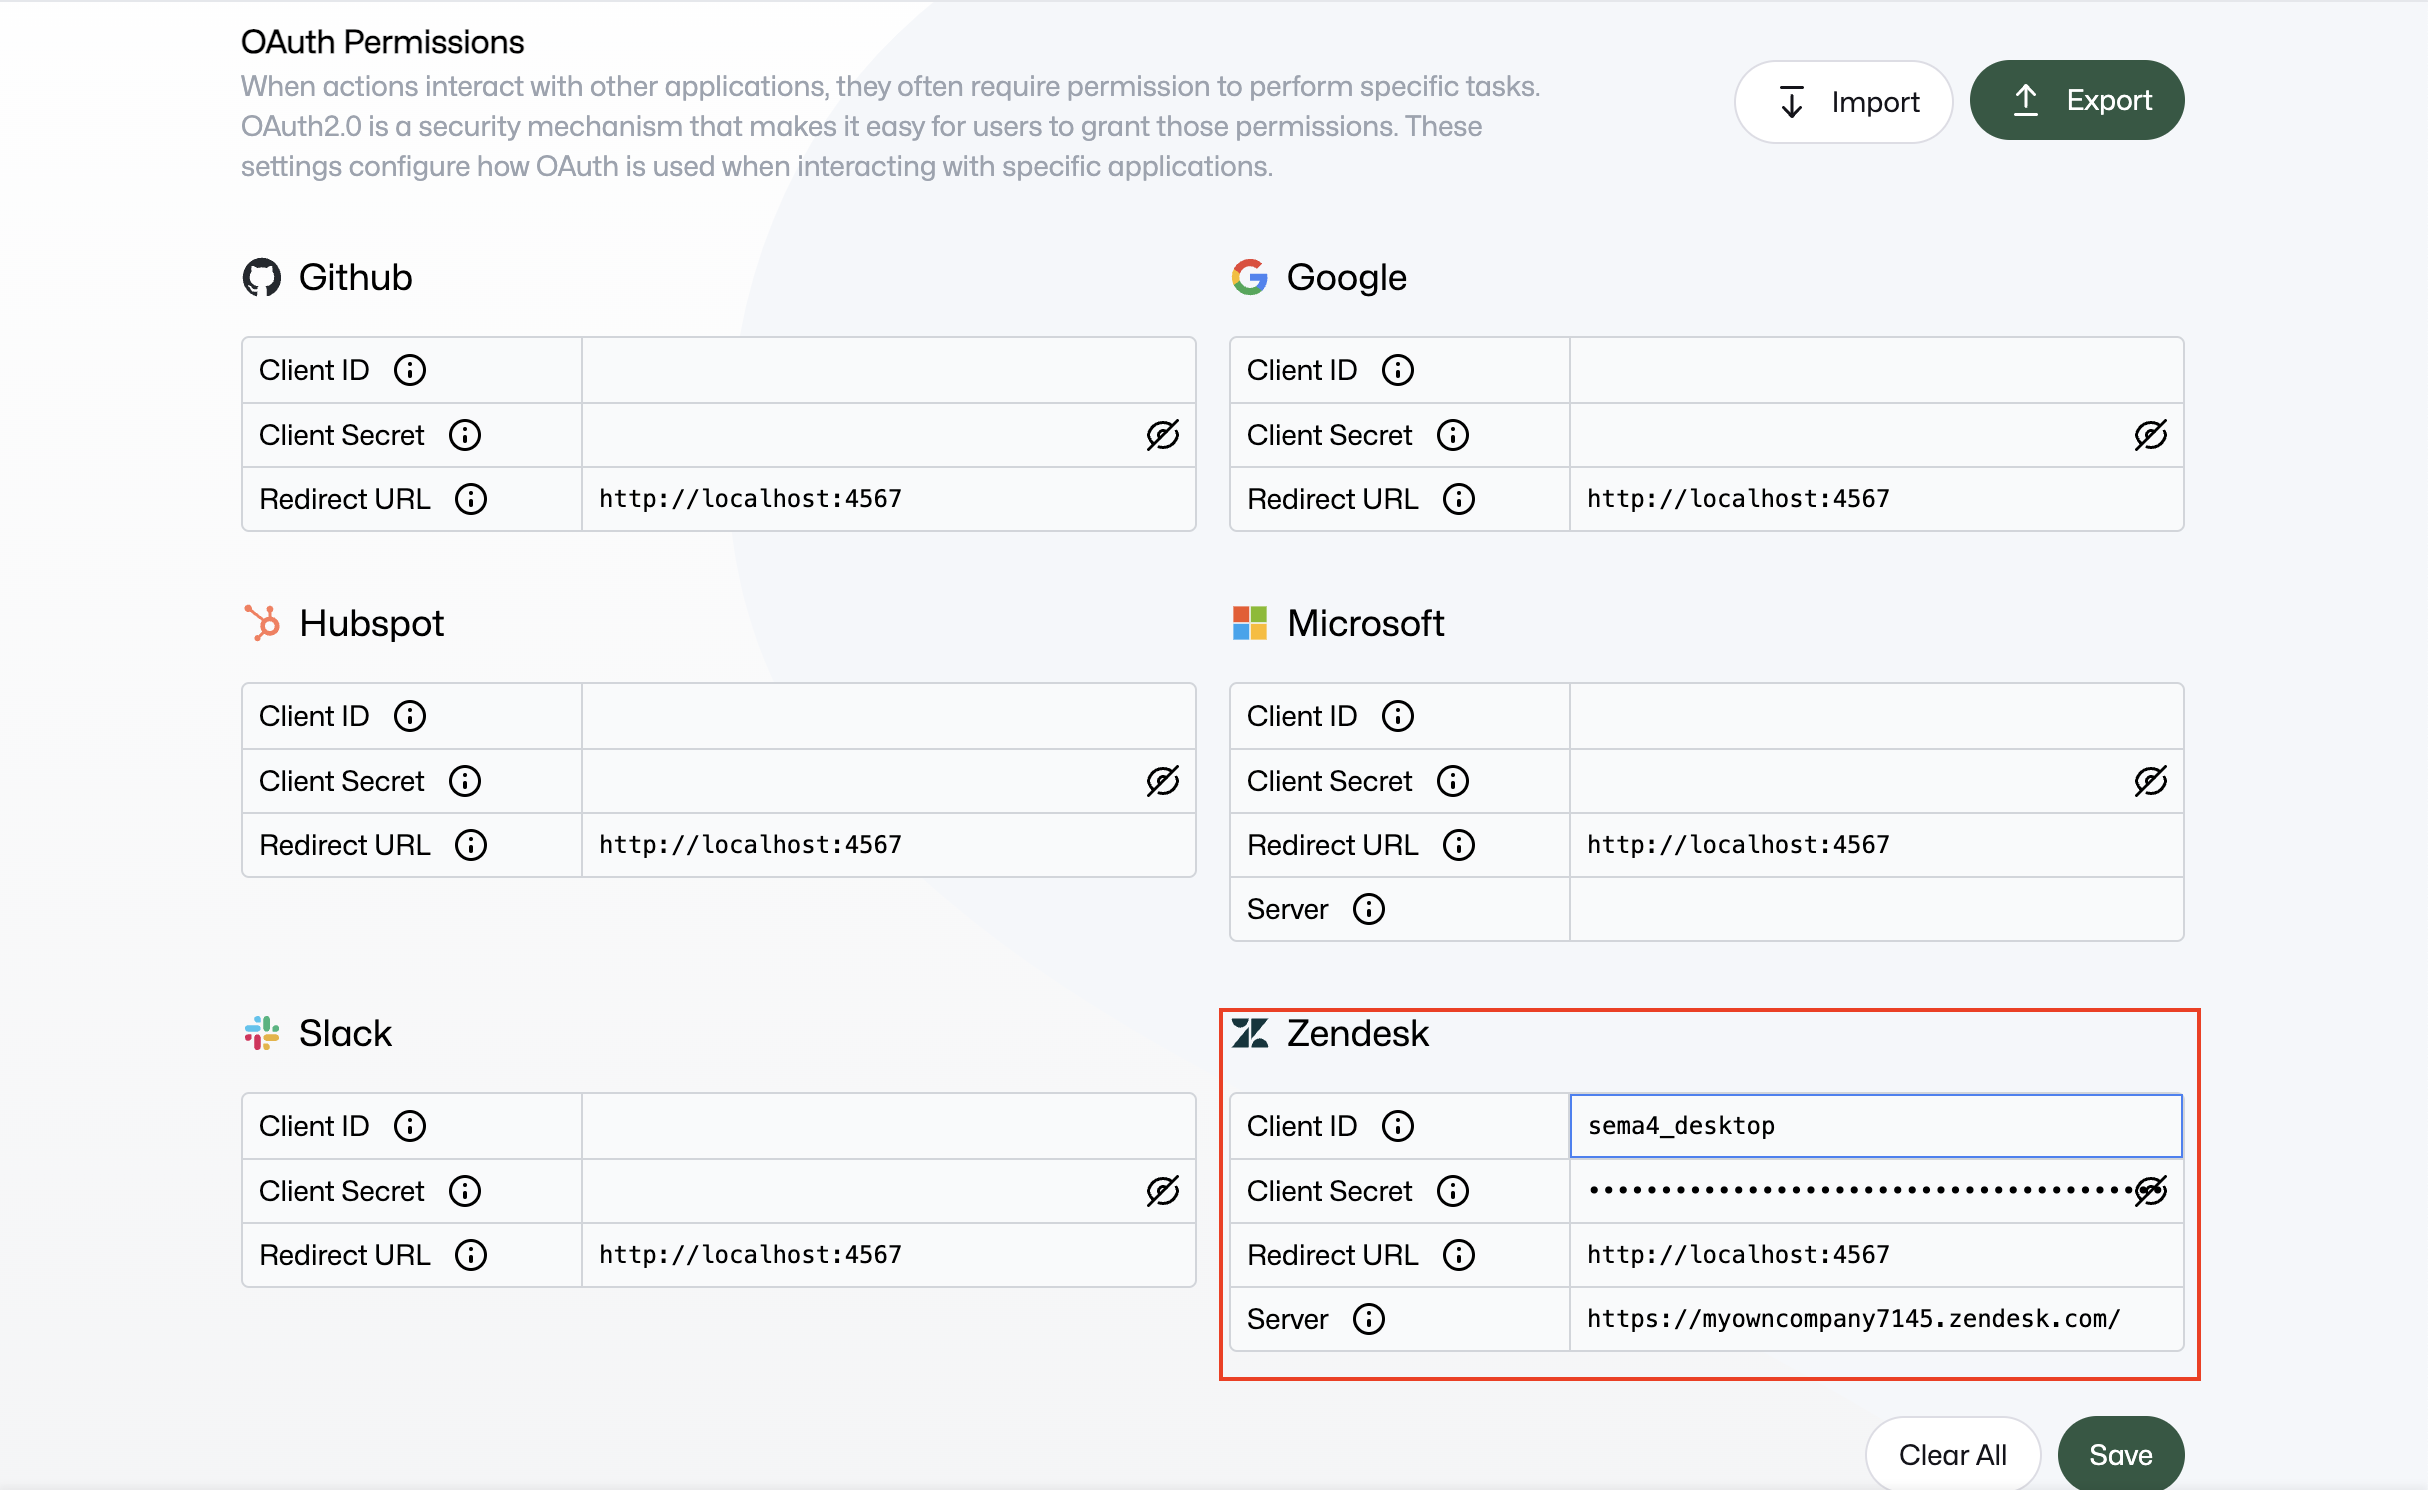Focus the Slack Client ID field
Screen dimensions: 2428x1490
(x=889, y=1126)
